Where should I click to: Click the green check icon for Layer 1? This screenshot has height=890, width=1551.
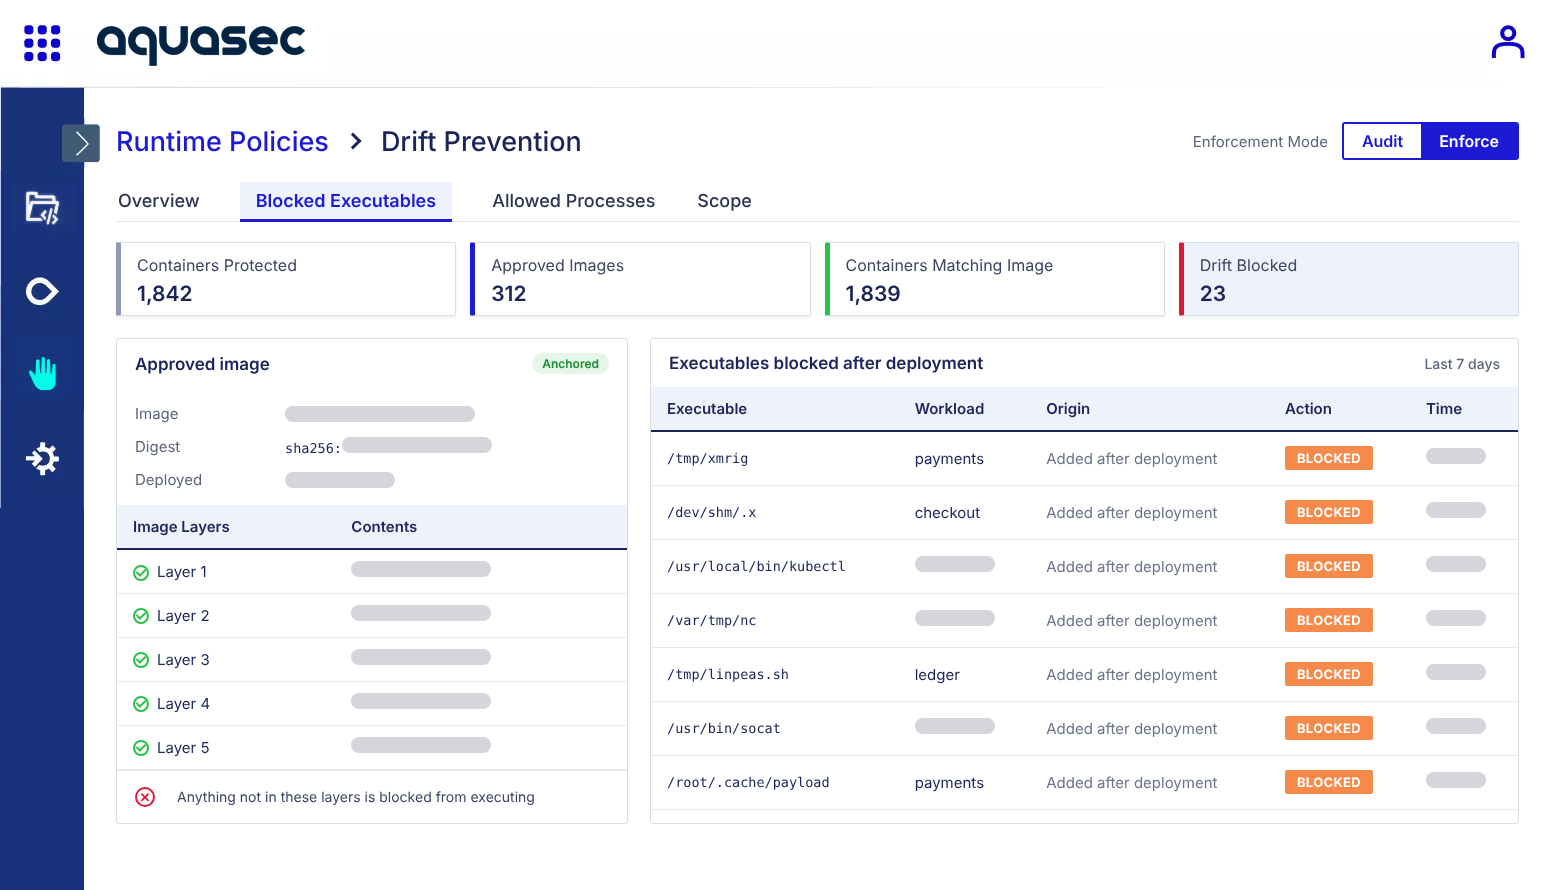click(x=141, y=573)
